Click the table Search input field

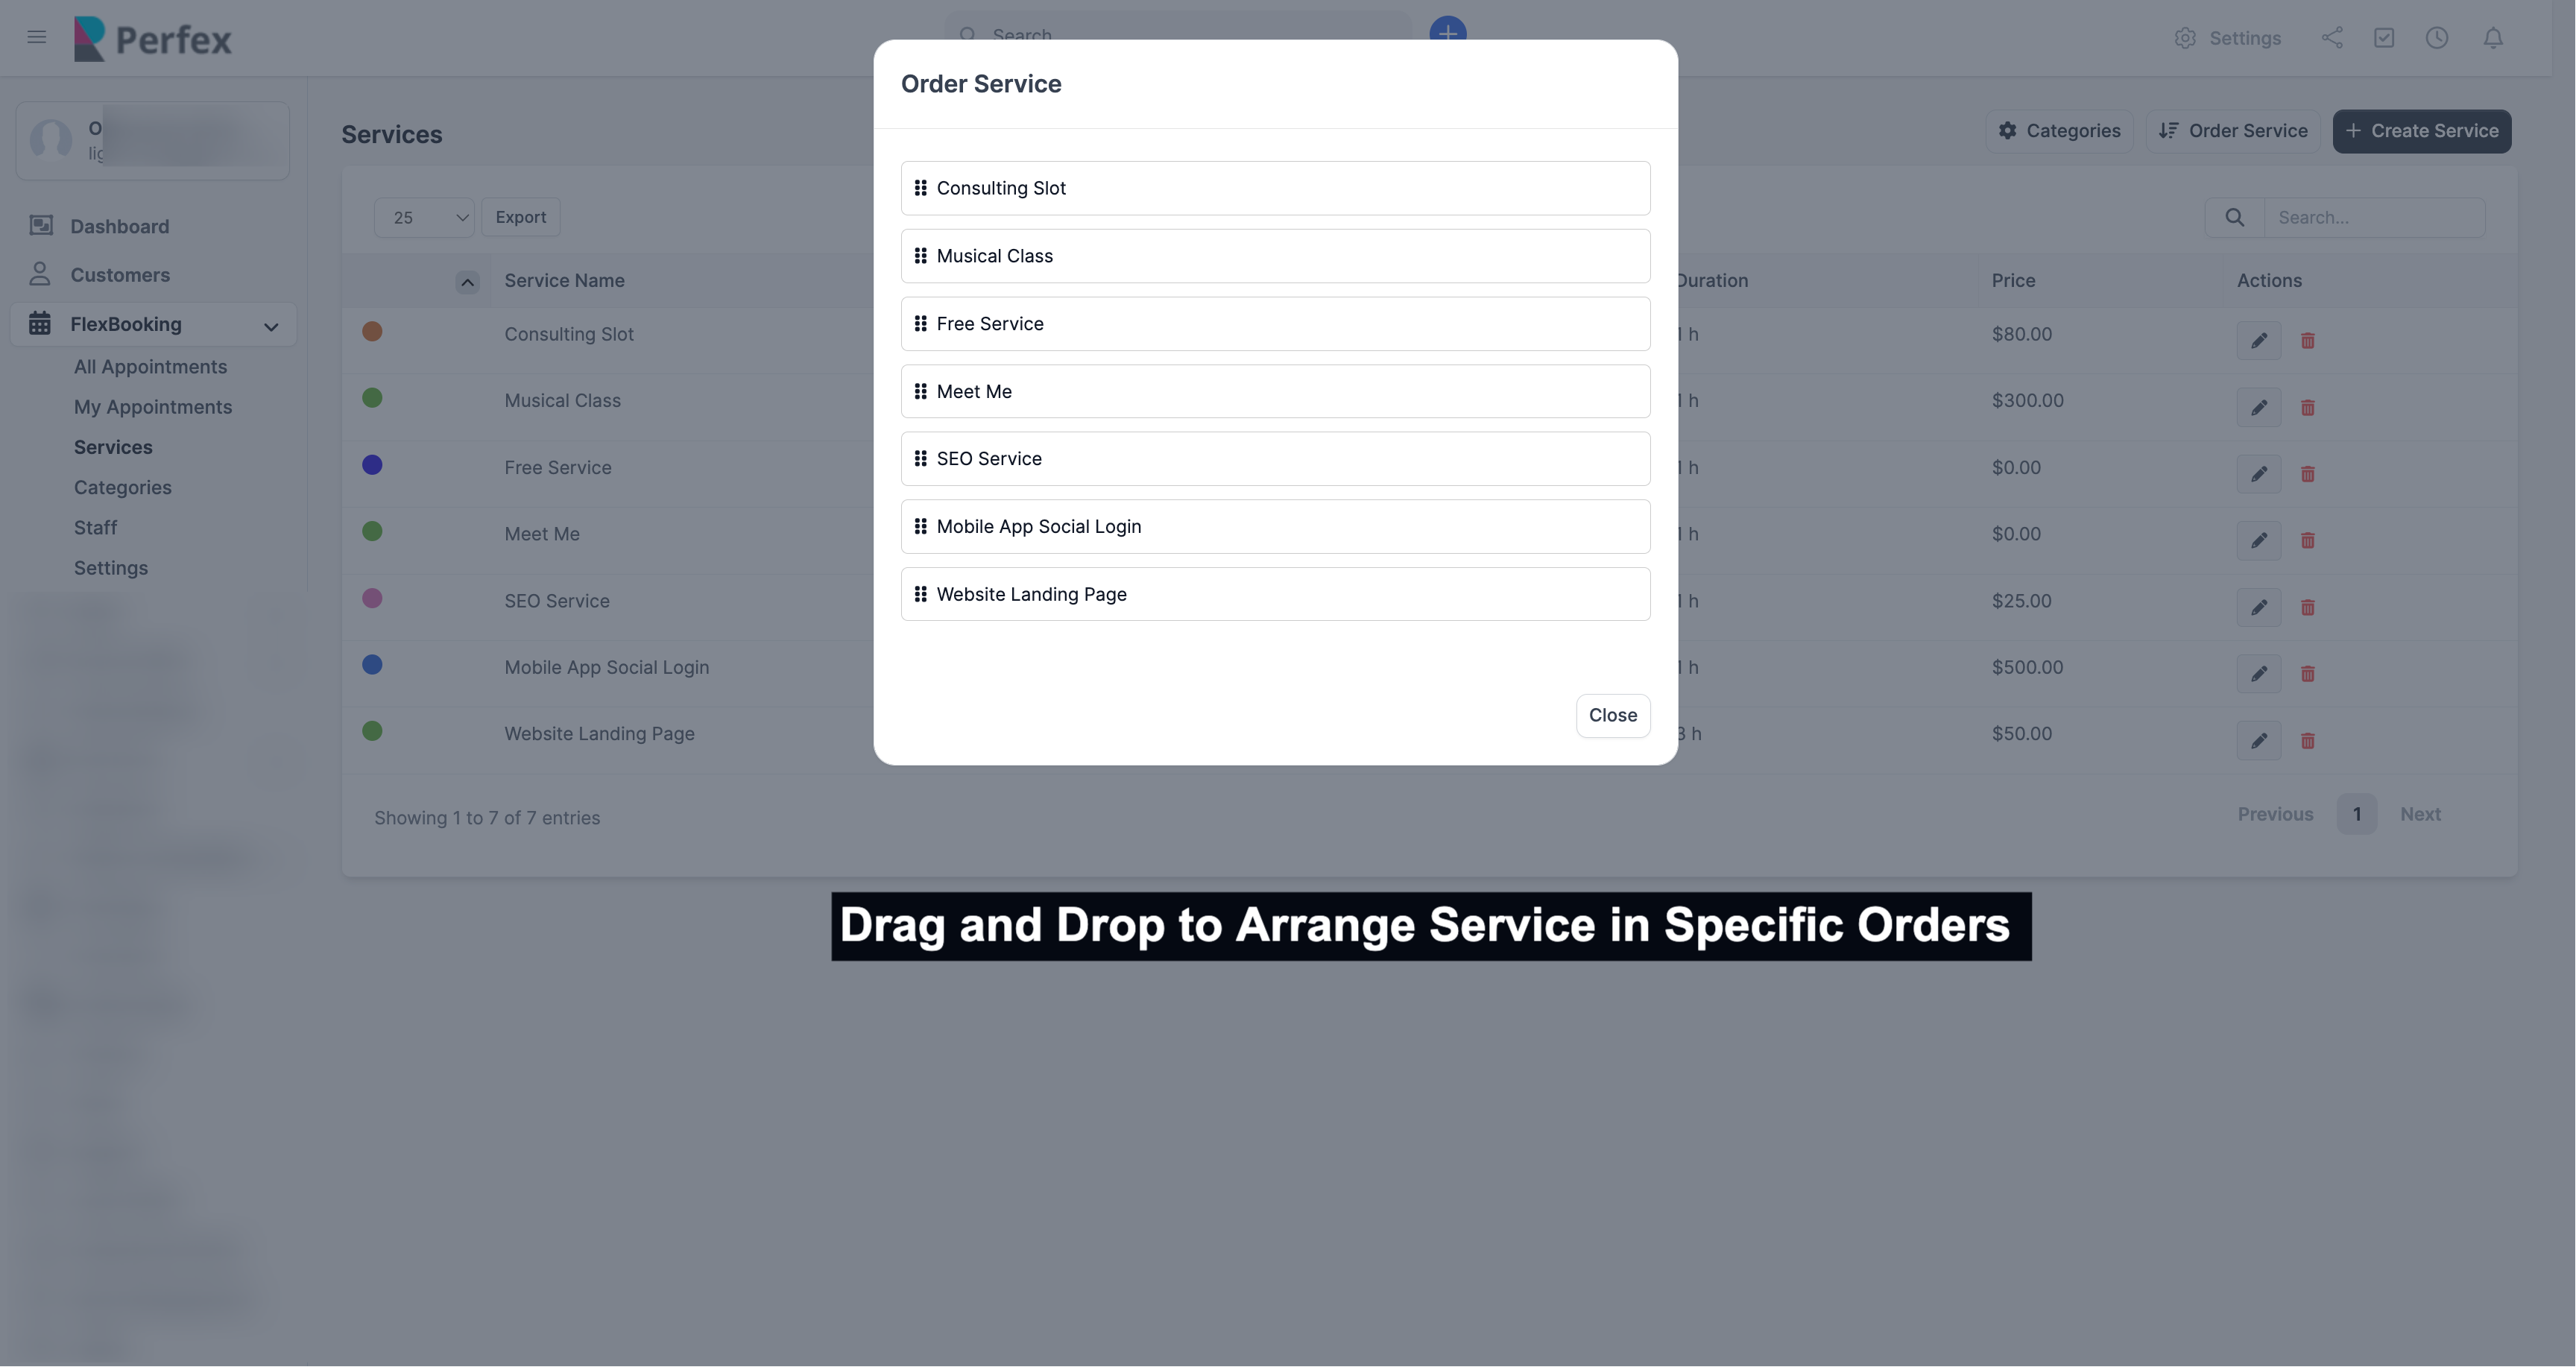tap(2374, 218)
